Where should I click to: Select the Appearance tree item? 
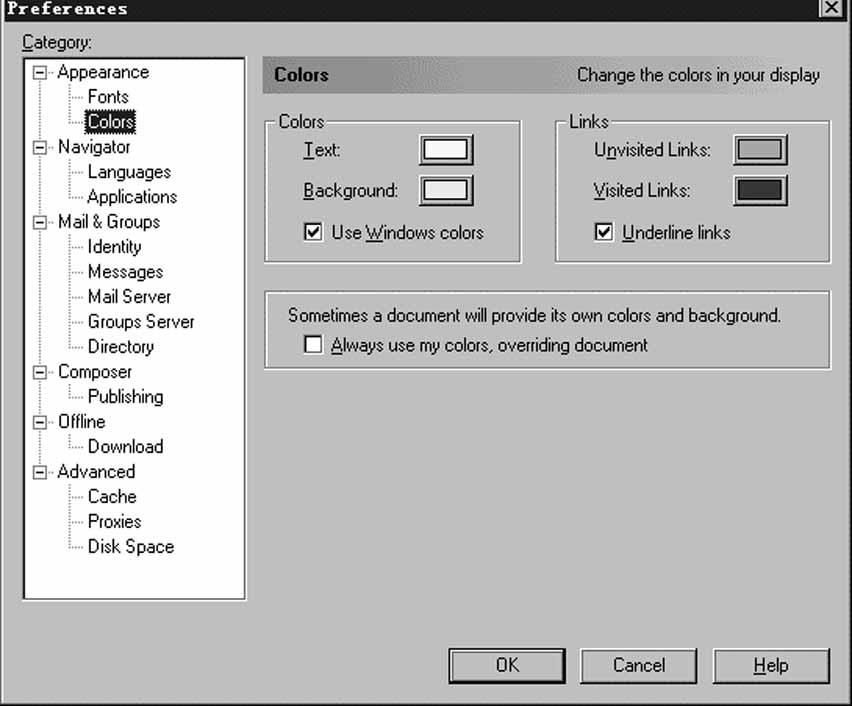coord(103,72)
